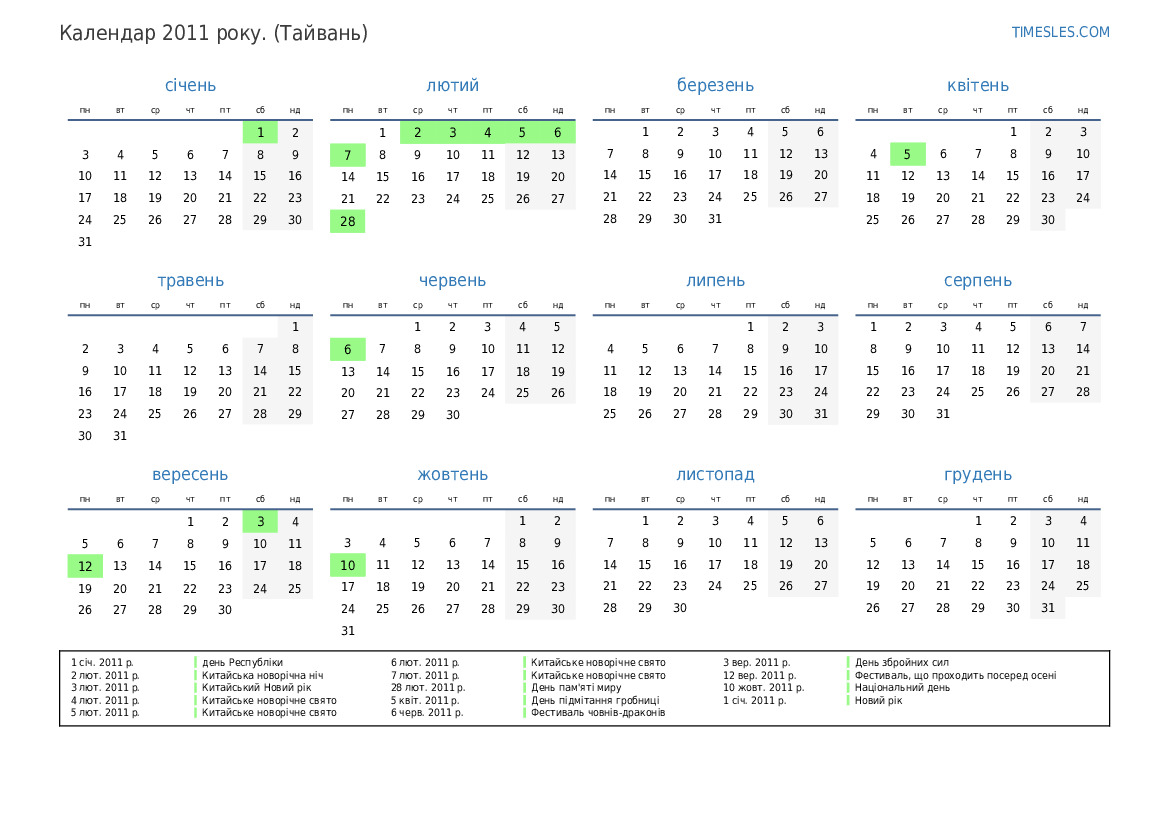The height and width of the screenshot is (827, 1169).
Task: Select the month heading "травень"
Action: [x=190, y=280]
